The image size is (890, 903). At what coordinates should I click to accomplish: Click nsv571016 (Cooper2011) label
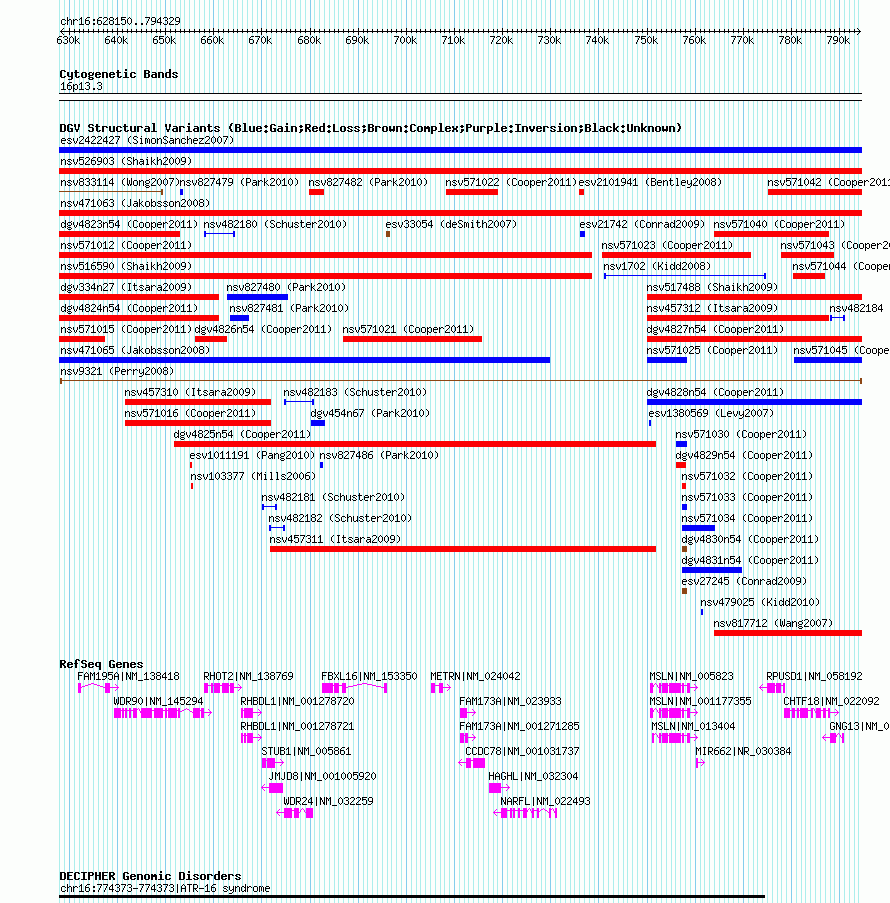point(190,413)
